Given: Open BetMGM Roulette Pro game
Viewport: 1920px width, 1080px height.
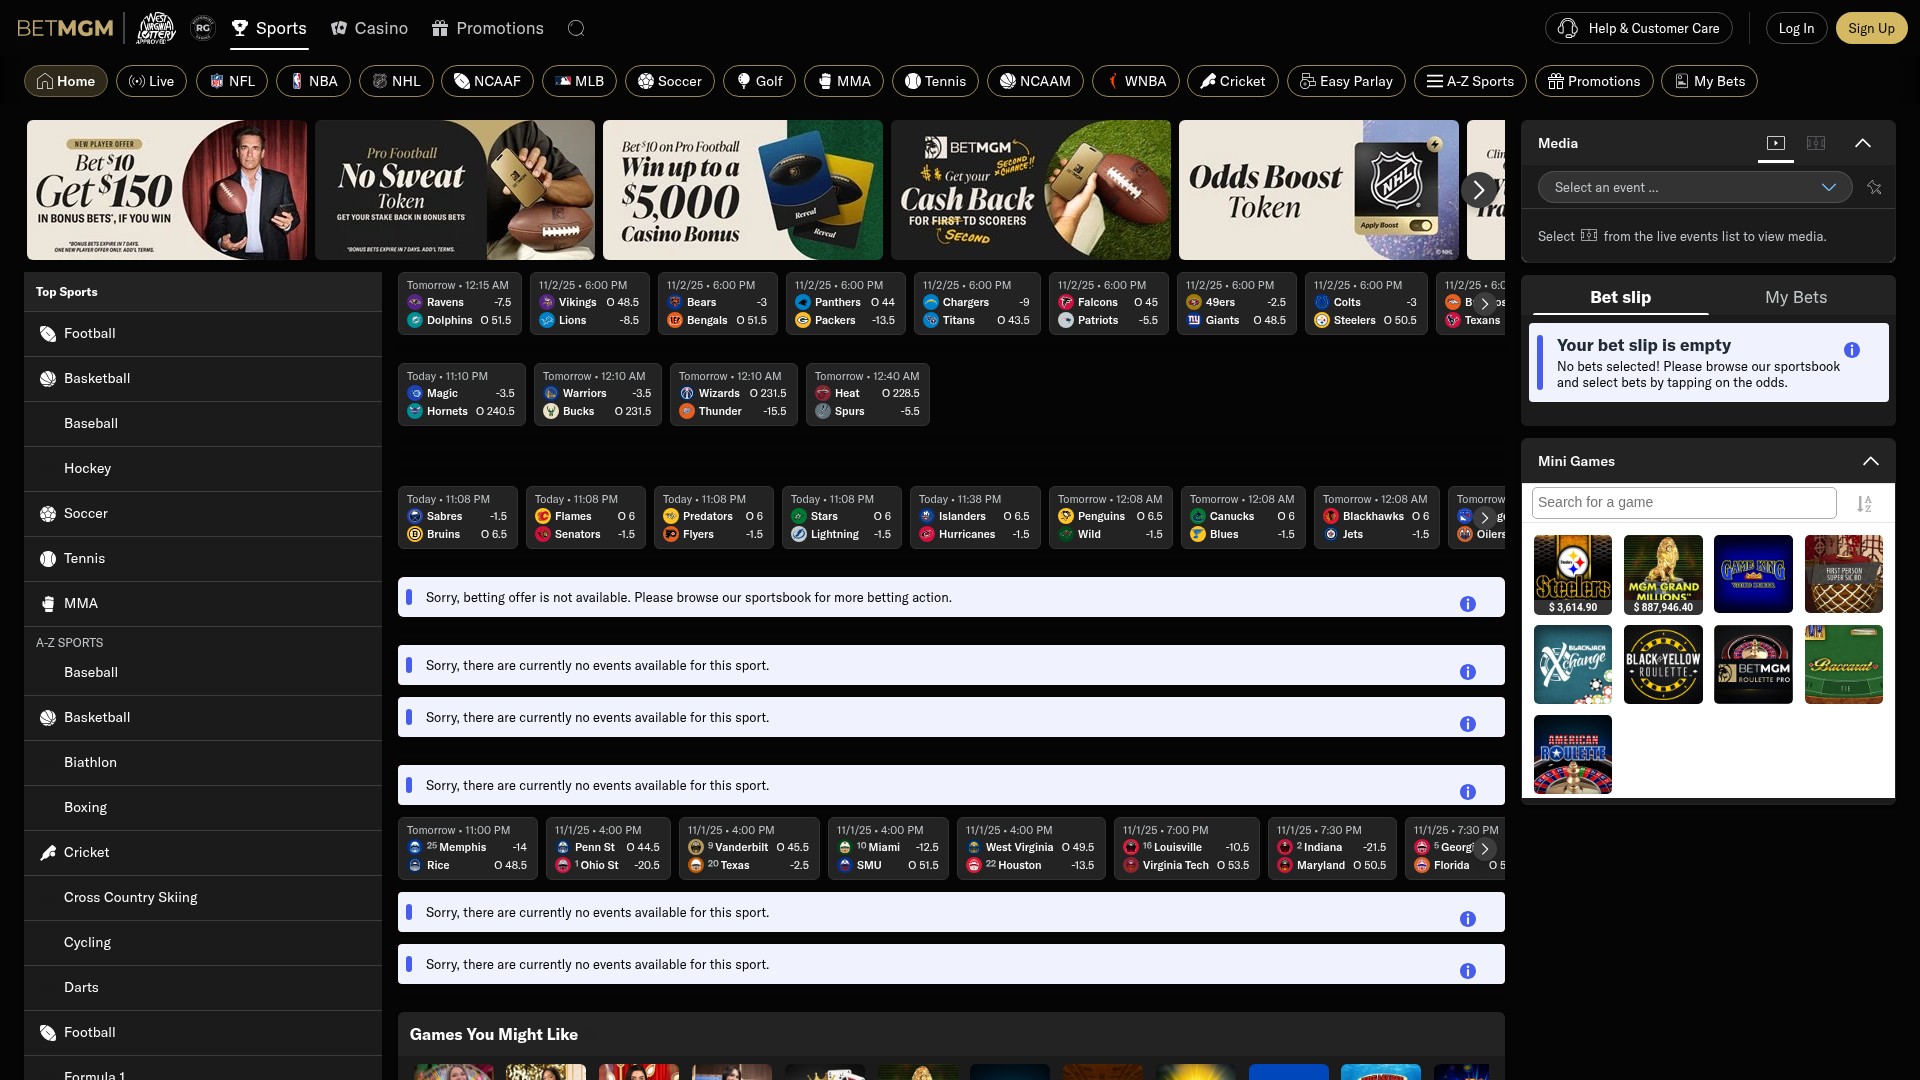Looking at the screenshot, I should pyautogui.click(x=1753, y=664).
